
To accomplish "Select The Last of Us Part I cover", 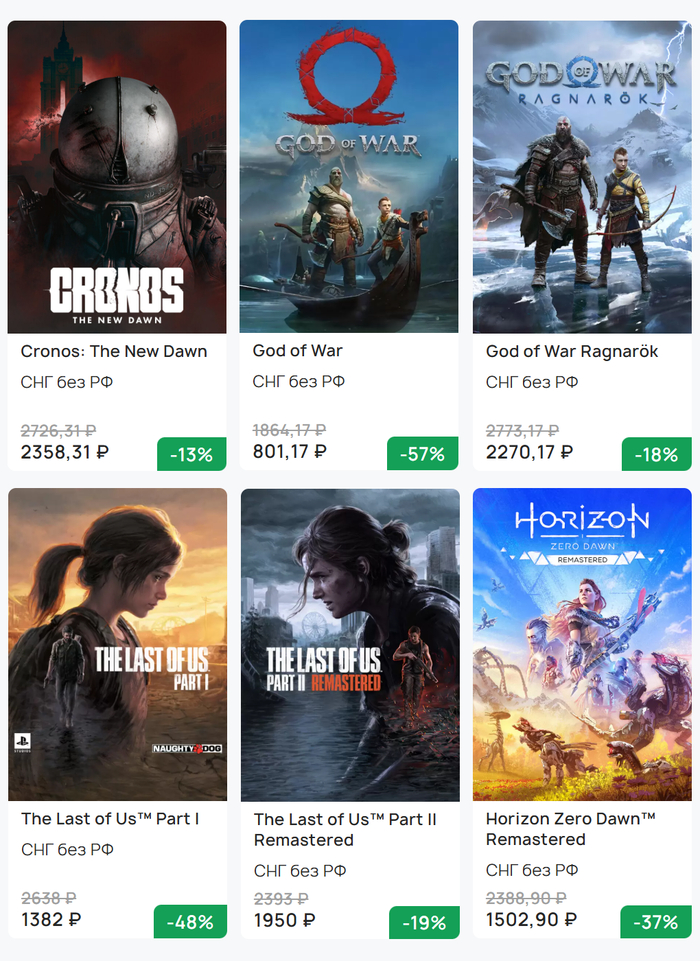I will coord(117,644).
